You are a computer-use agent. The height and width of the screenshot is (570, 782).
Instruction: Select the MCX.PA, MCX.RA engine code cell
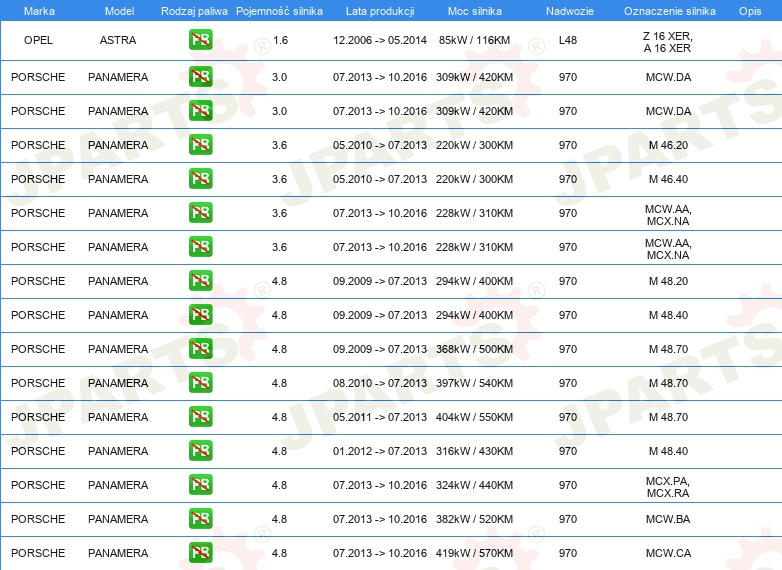667,486
